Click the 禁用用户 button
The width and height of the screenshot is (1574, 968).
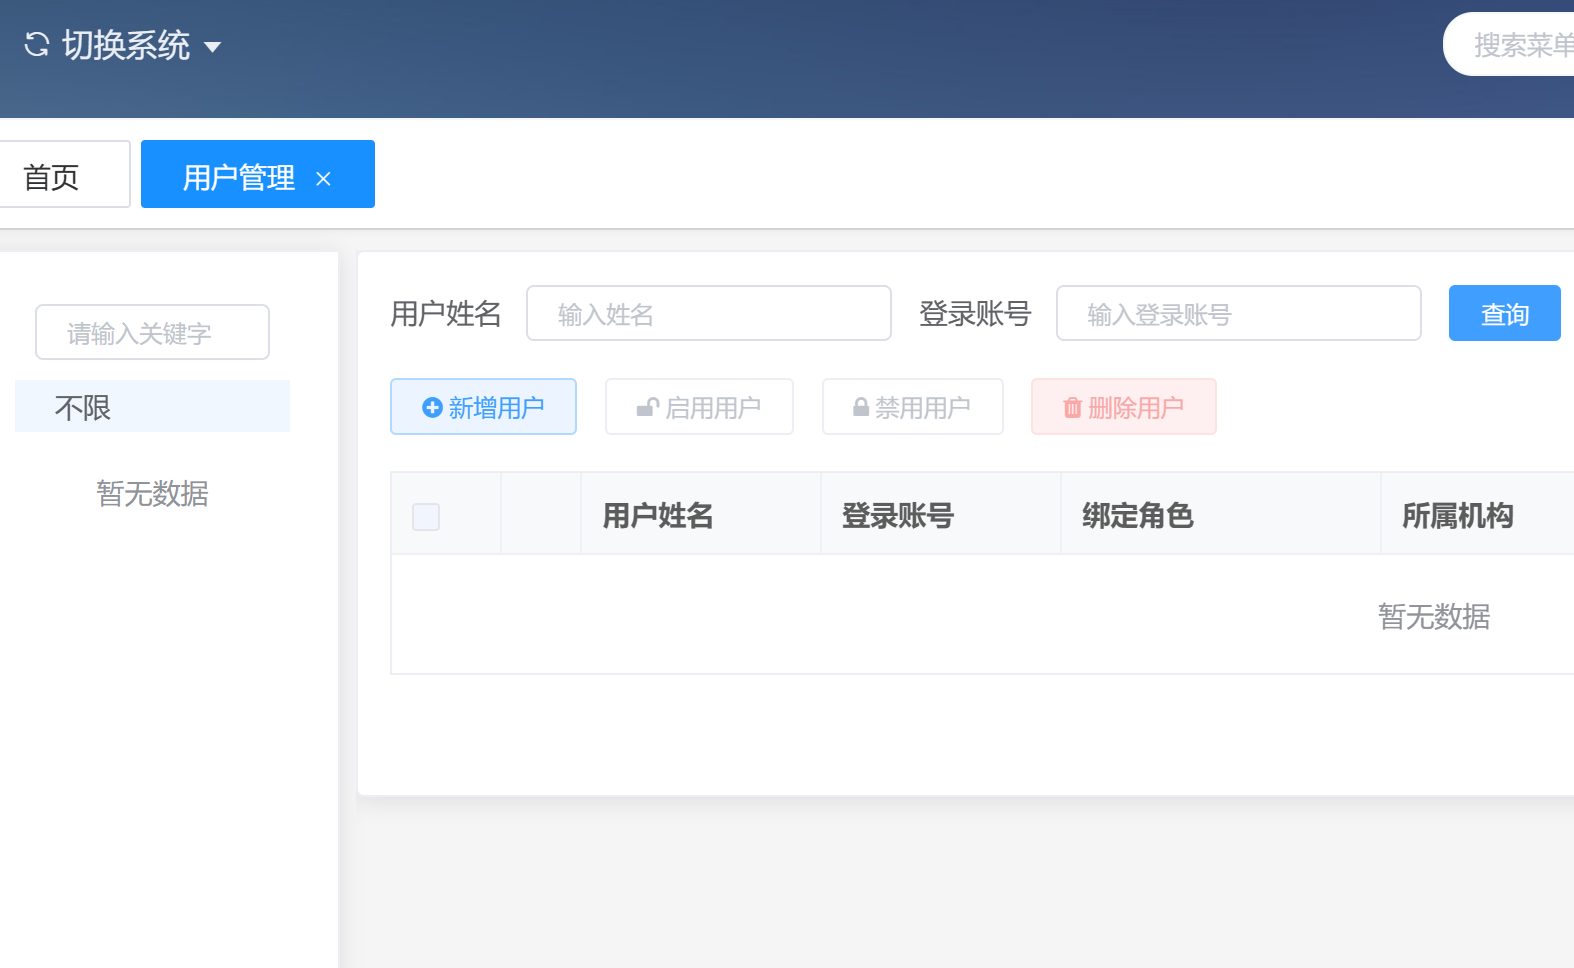point(913,406)
